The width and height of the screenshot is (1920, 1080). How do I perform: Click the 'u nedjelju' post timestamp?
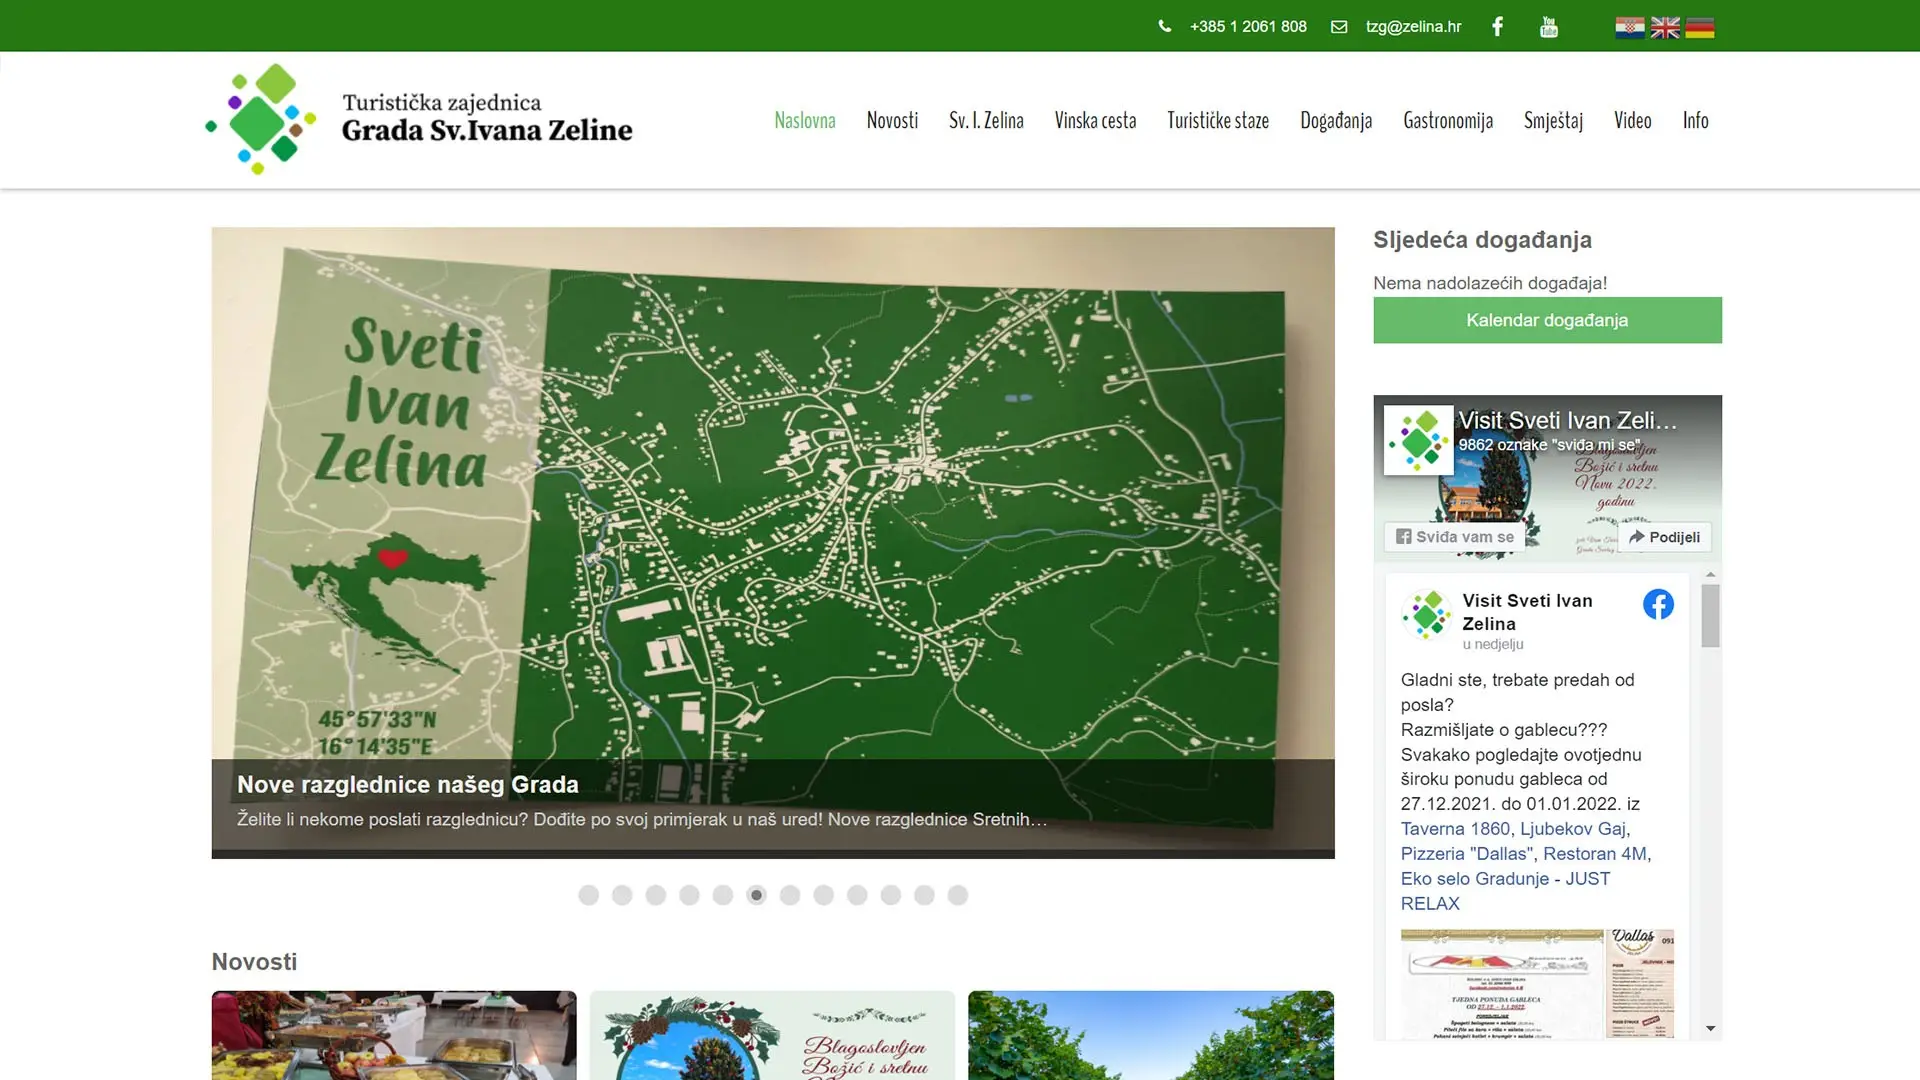[x=1492, y=645]
